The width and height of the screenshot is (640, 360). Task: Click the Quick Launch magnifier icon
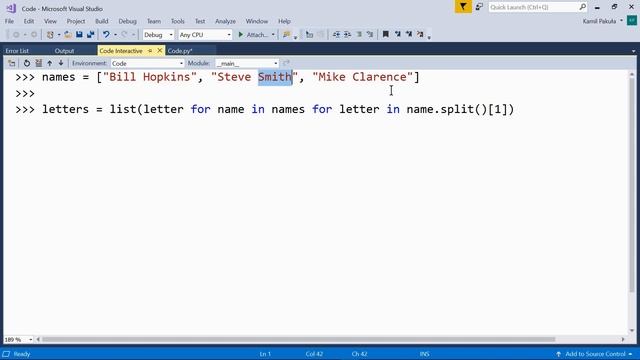tap(582, 7)
